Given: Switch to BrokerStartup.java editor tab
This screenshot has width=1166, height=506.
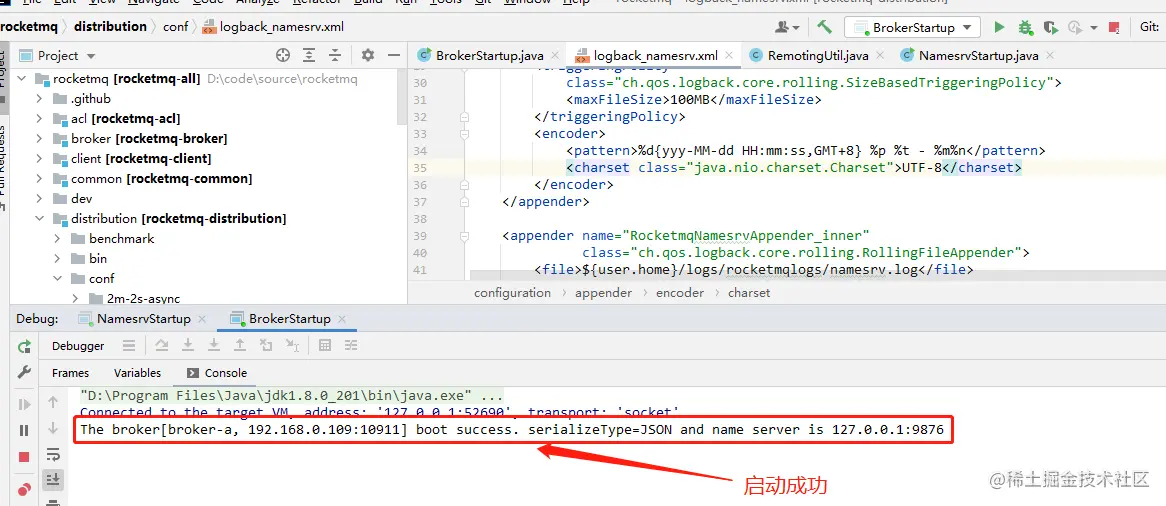Looking at the screenshot, I should [489, 55].
